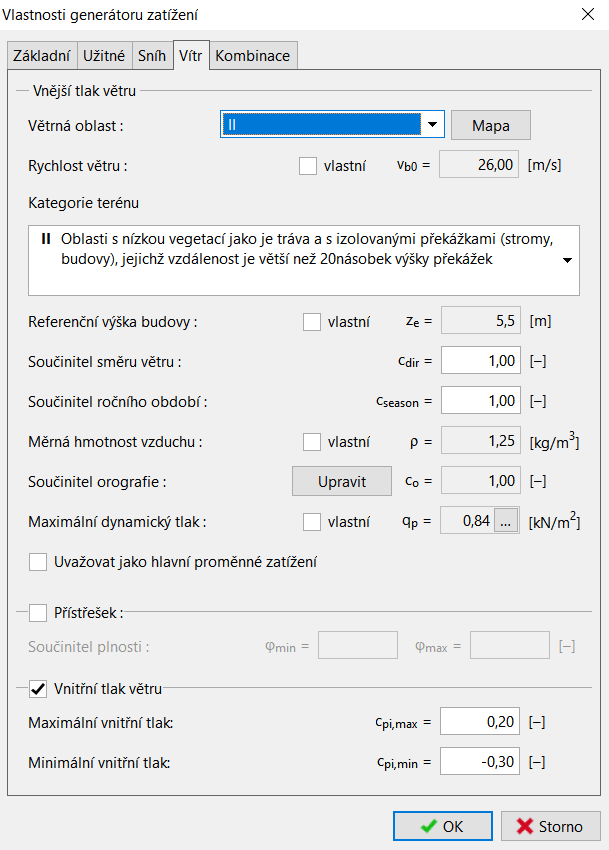Open the qp details ellipsis button
Image resolution: width=609 pixels, height=850 pixels.
coord(505,521)
